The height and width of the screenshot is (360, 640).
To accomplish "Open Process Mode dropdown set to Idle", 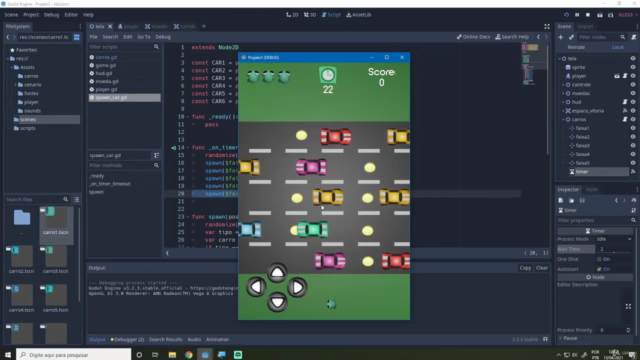I will coord(613,239).
